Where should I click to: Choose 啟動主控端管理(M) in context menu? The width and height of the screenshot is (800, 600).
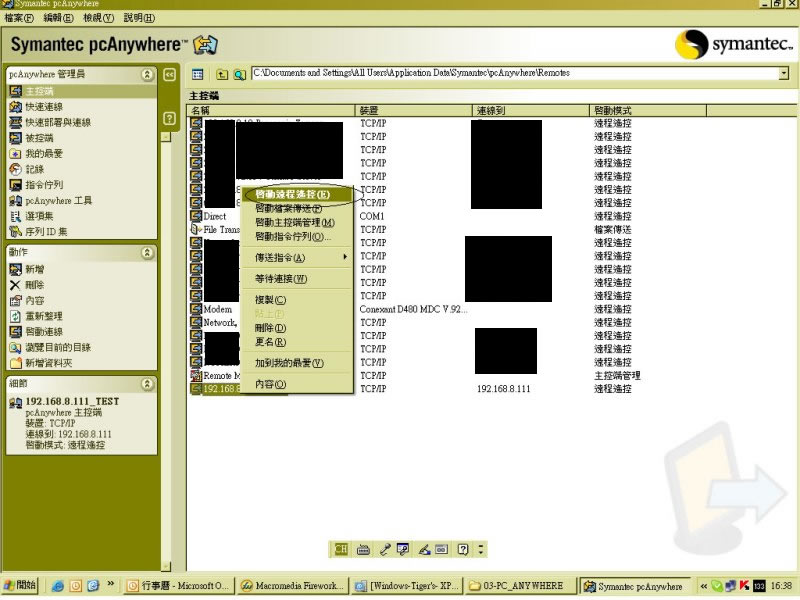pos(296,222)
